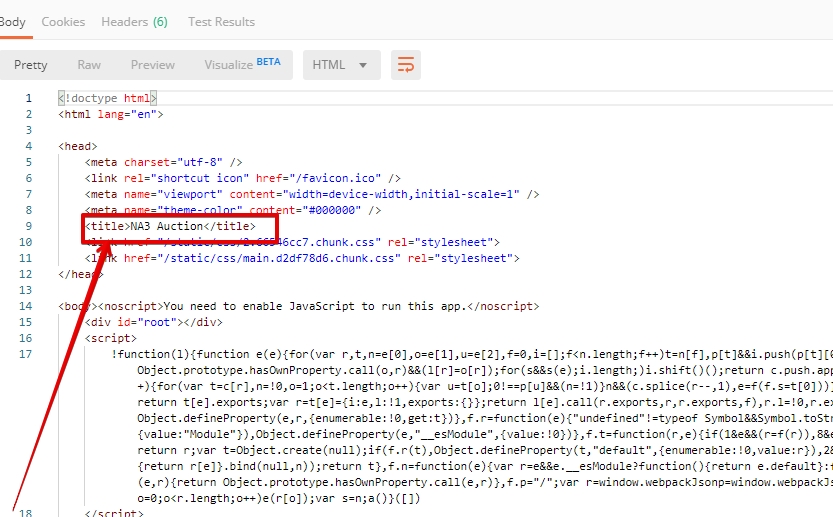Click the doctype html line

coord(108,98)
